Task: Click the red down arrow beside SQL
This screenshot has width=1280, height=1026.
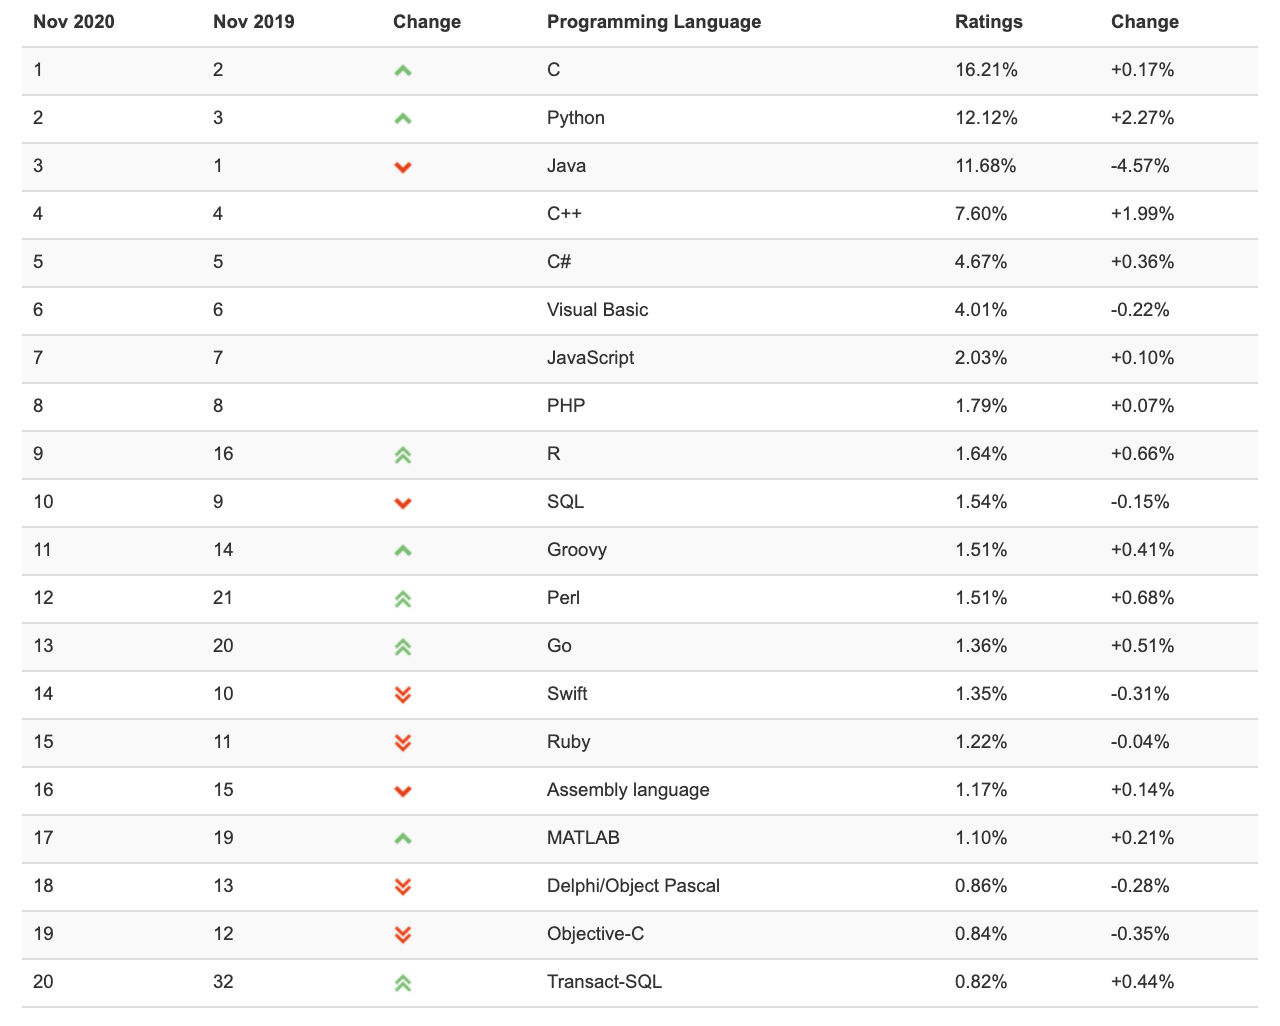Action: [403, 503]
